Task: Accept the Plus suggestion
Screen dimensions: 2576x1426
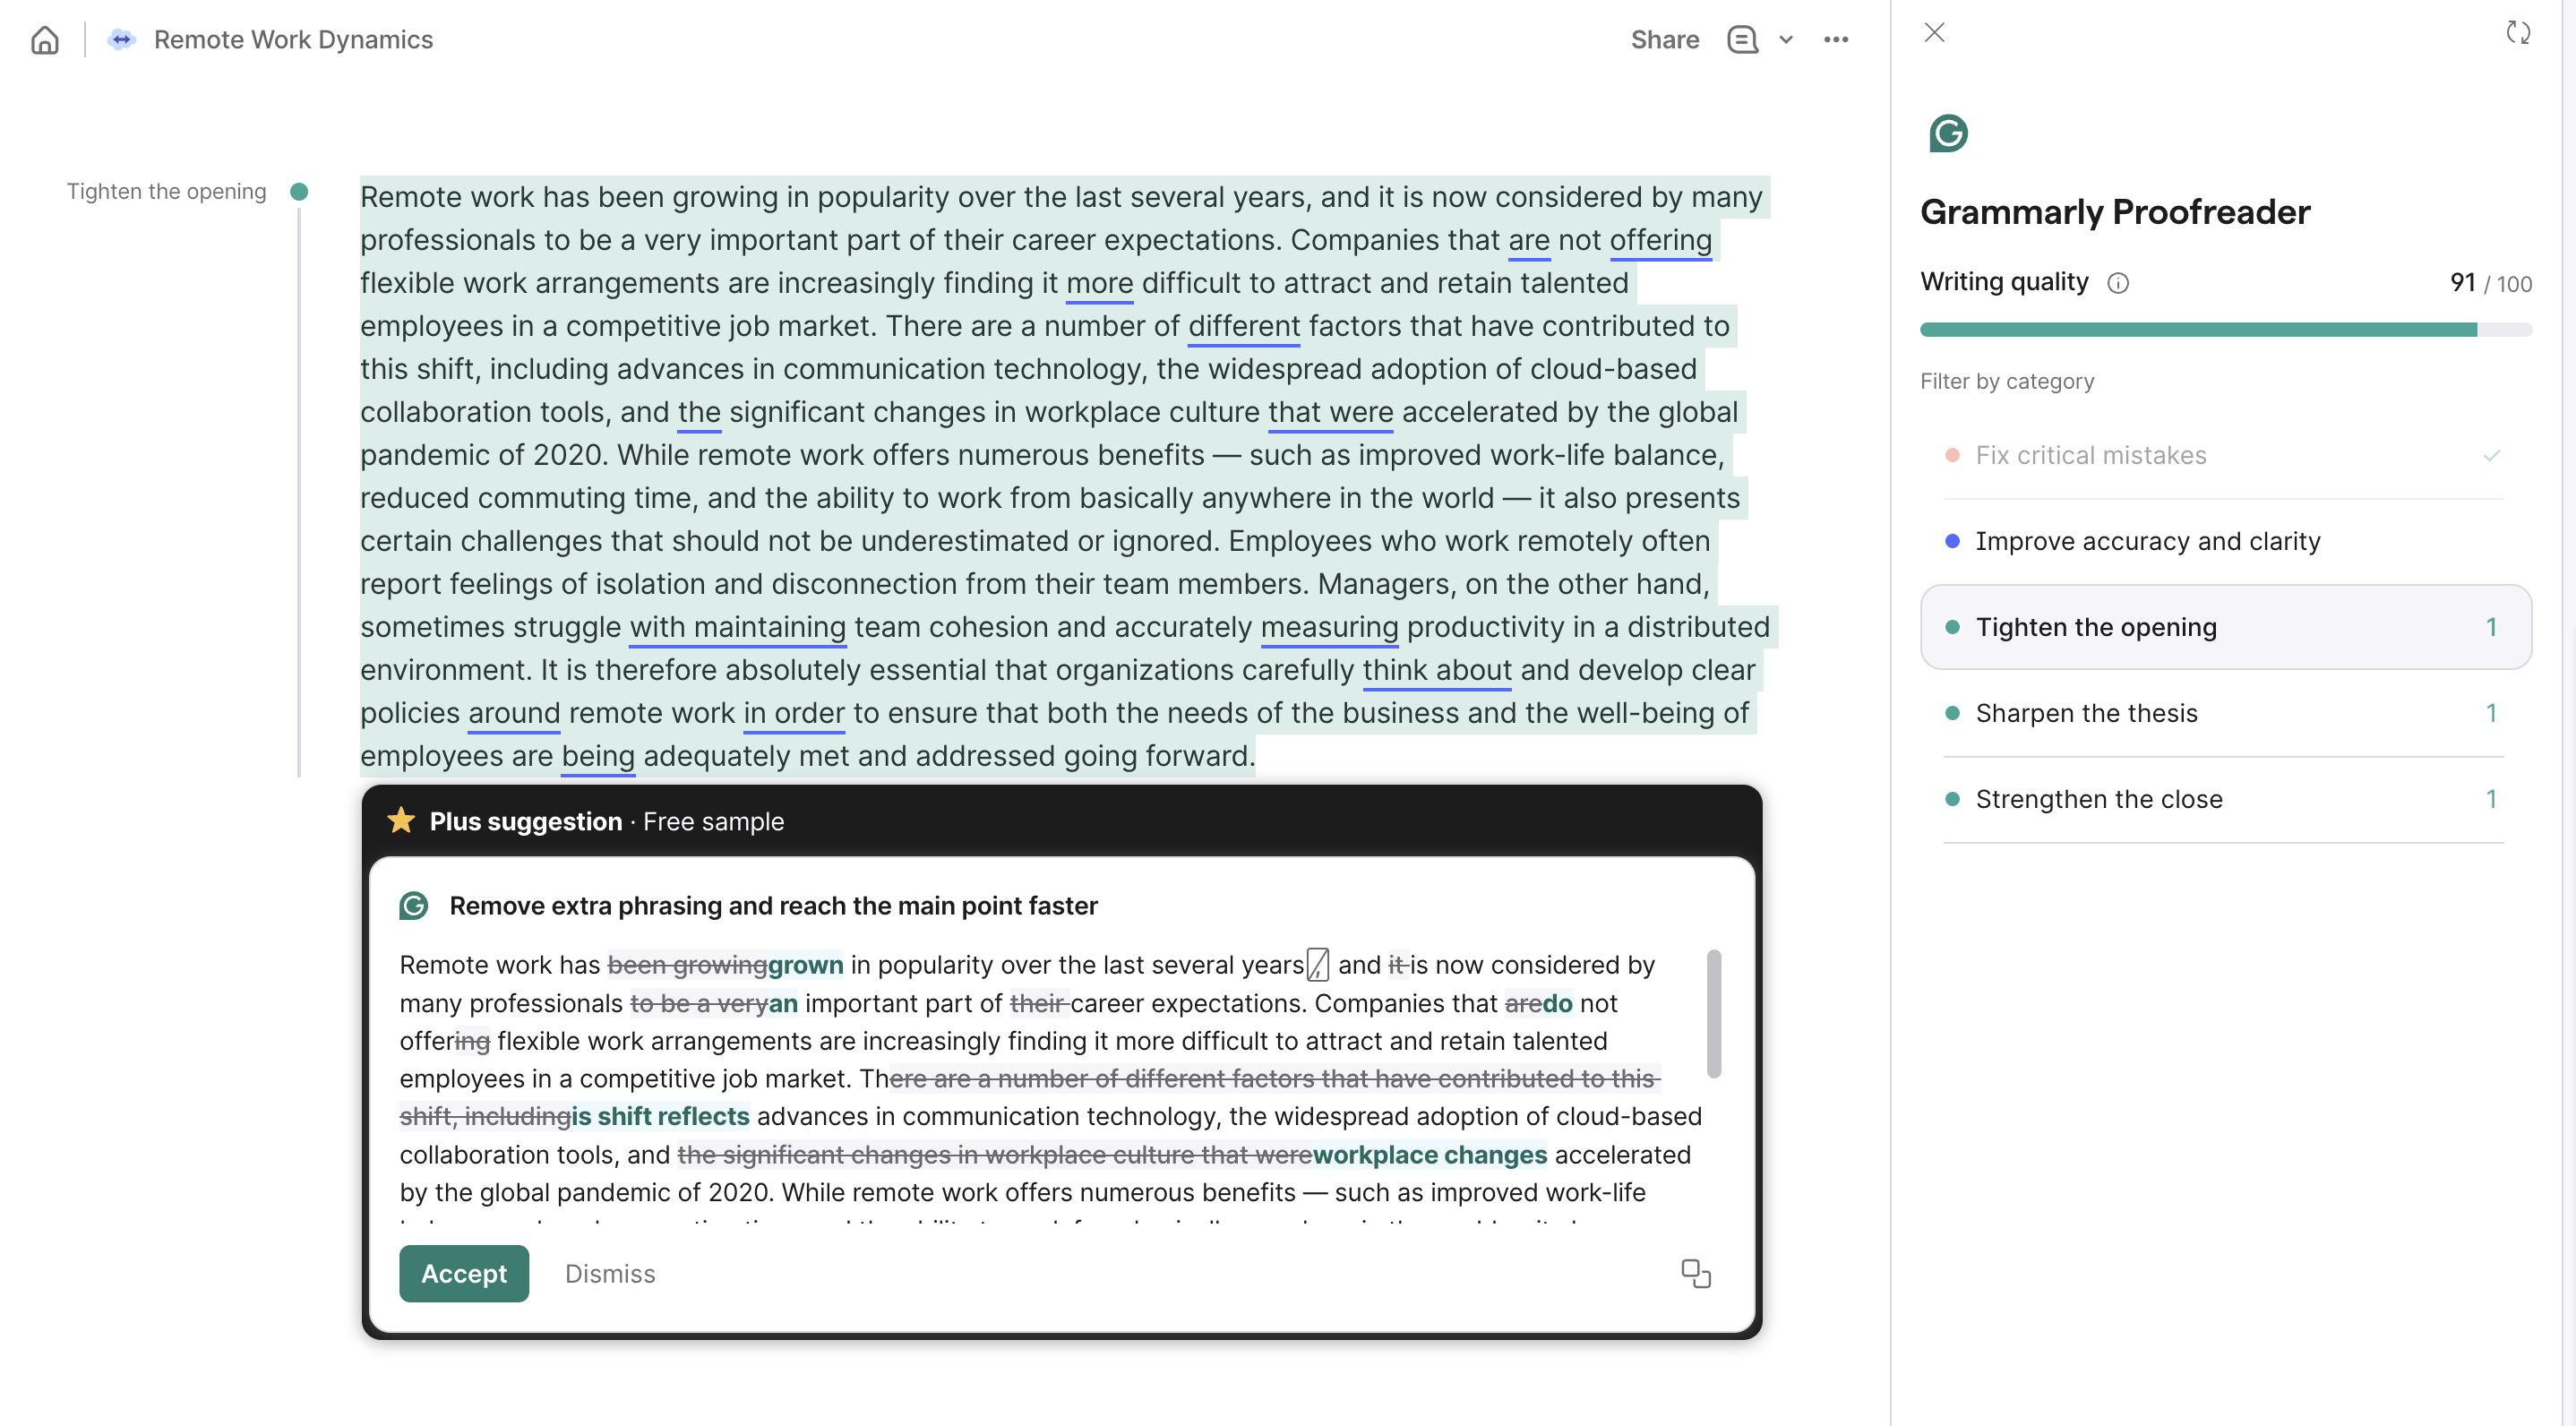Action: click(464, 1273)
